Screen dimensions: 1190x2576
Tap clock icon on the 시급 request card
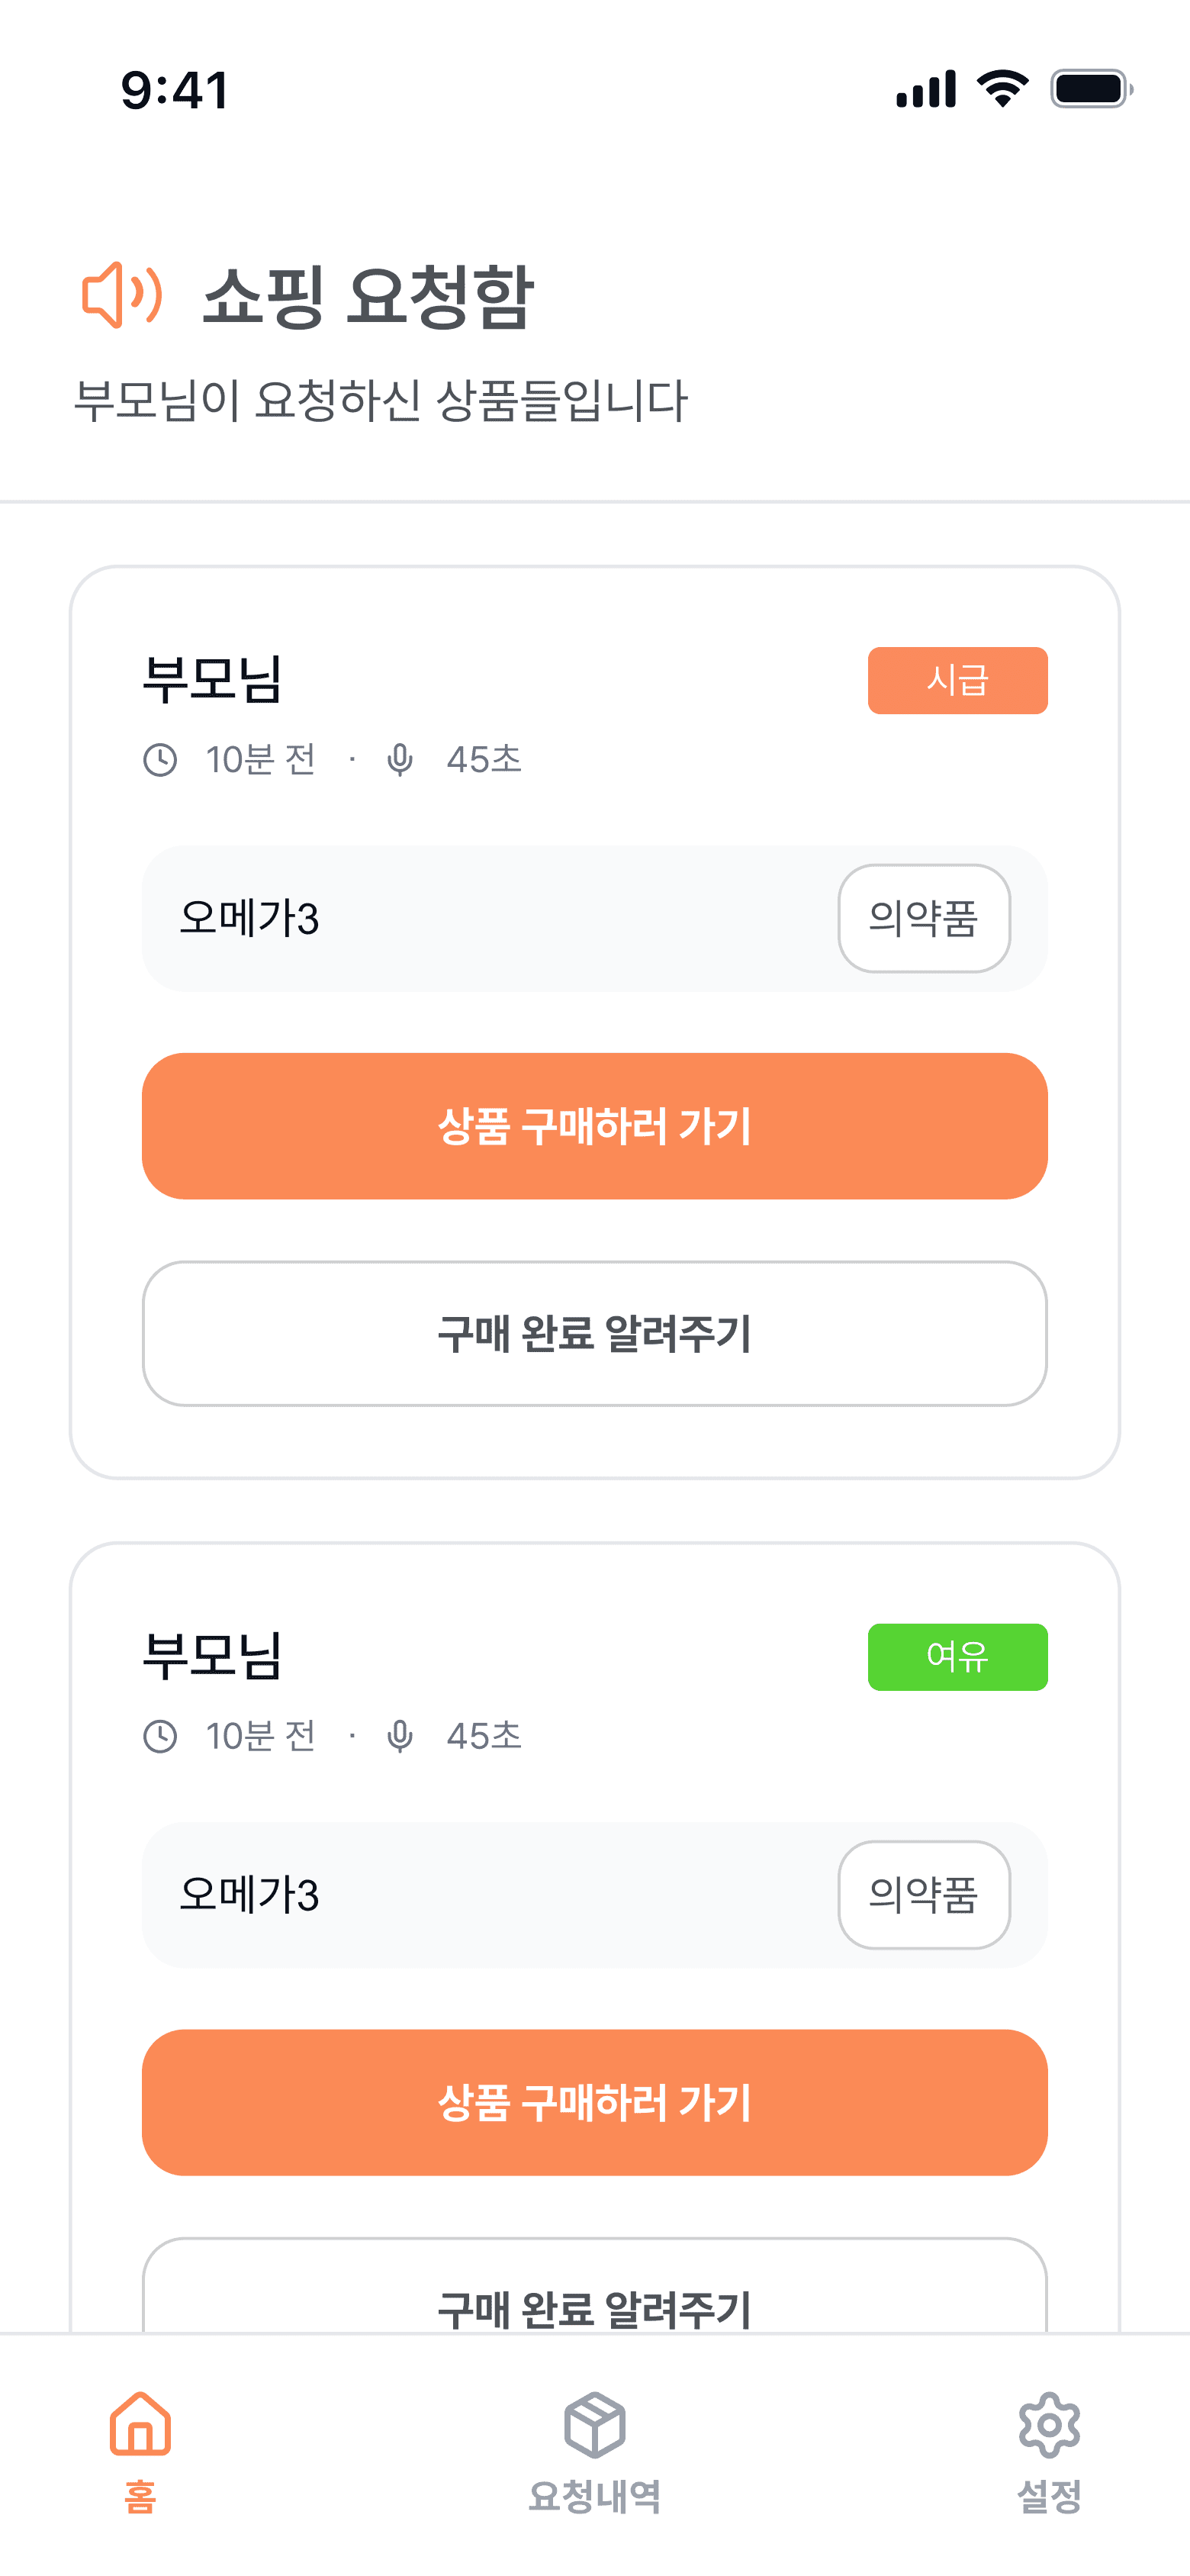[x=160, y=760]
